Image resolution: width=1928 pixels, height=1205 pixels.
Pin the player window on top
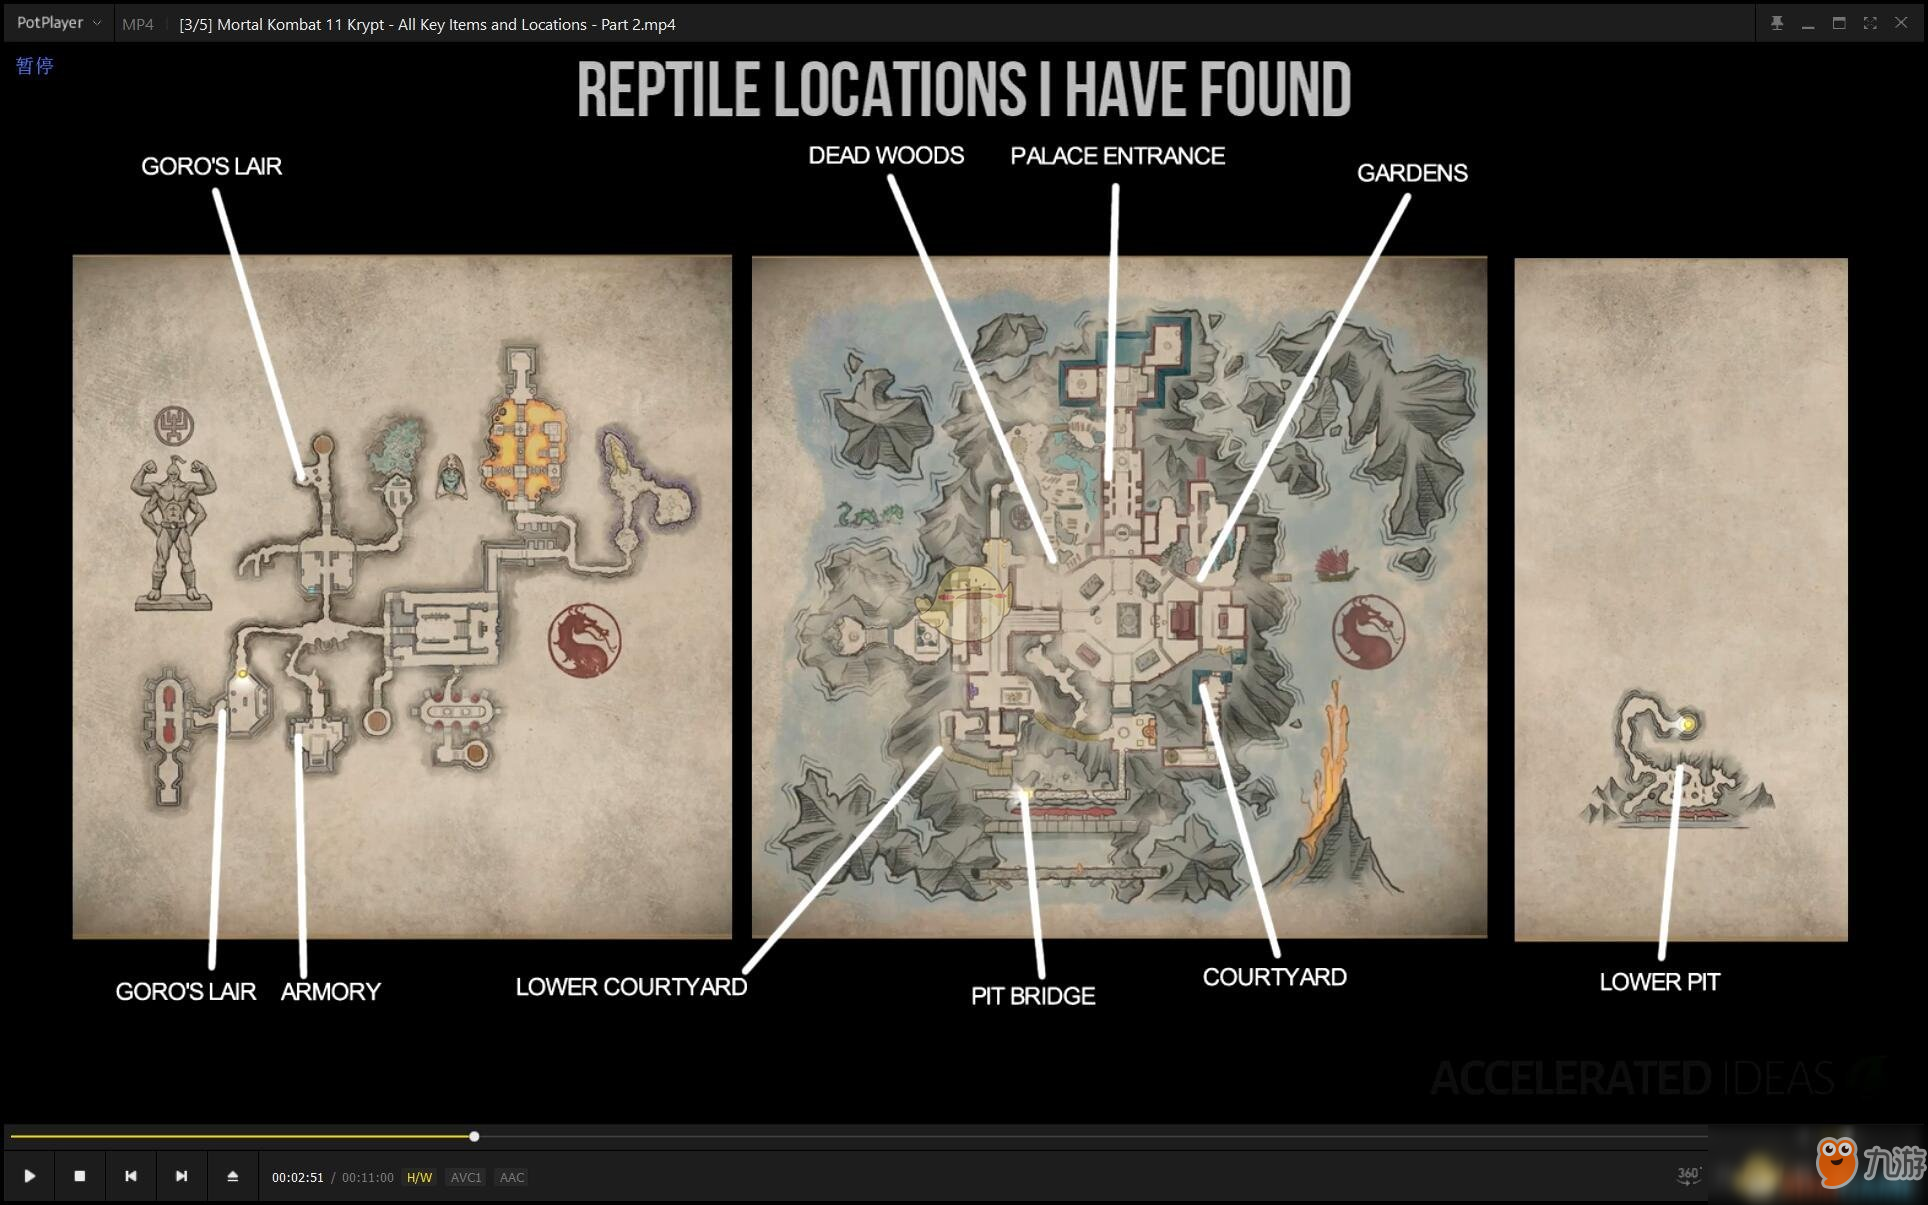coord(1777,23)
